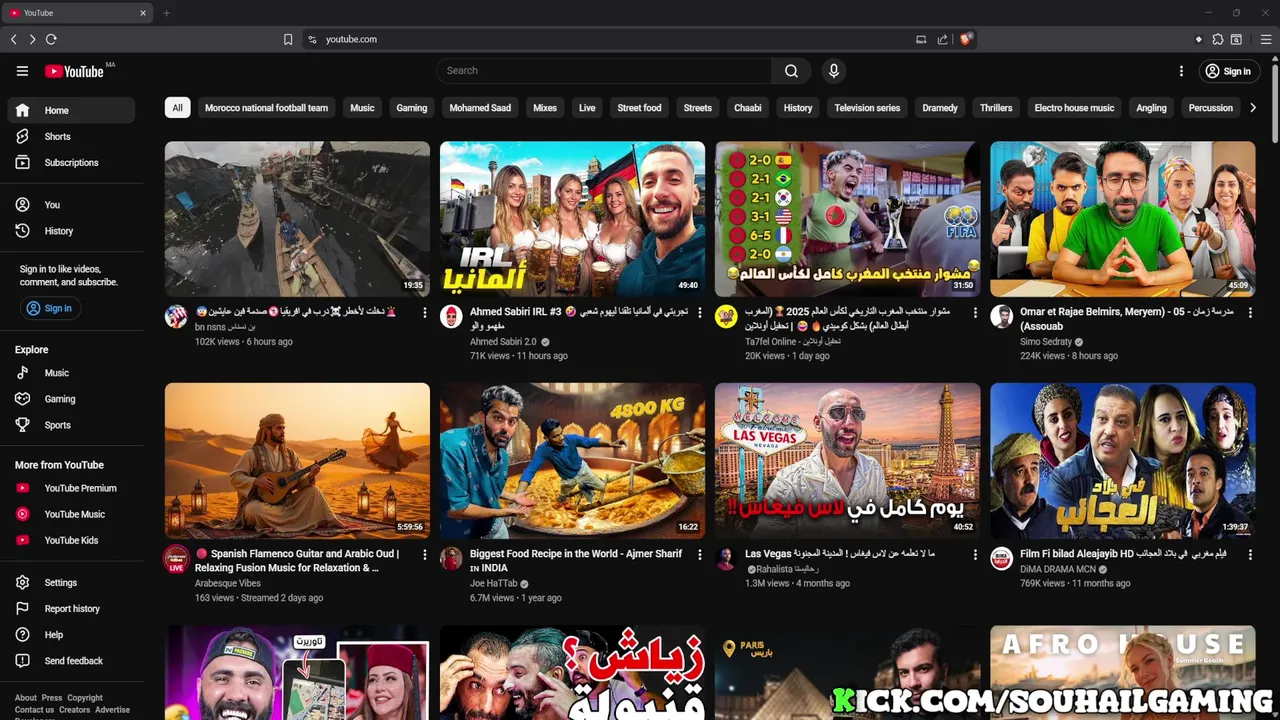Screen dimensions: 1280x720
Task: Select the Street food chip
Action: pos(639,108)
